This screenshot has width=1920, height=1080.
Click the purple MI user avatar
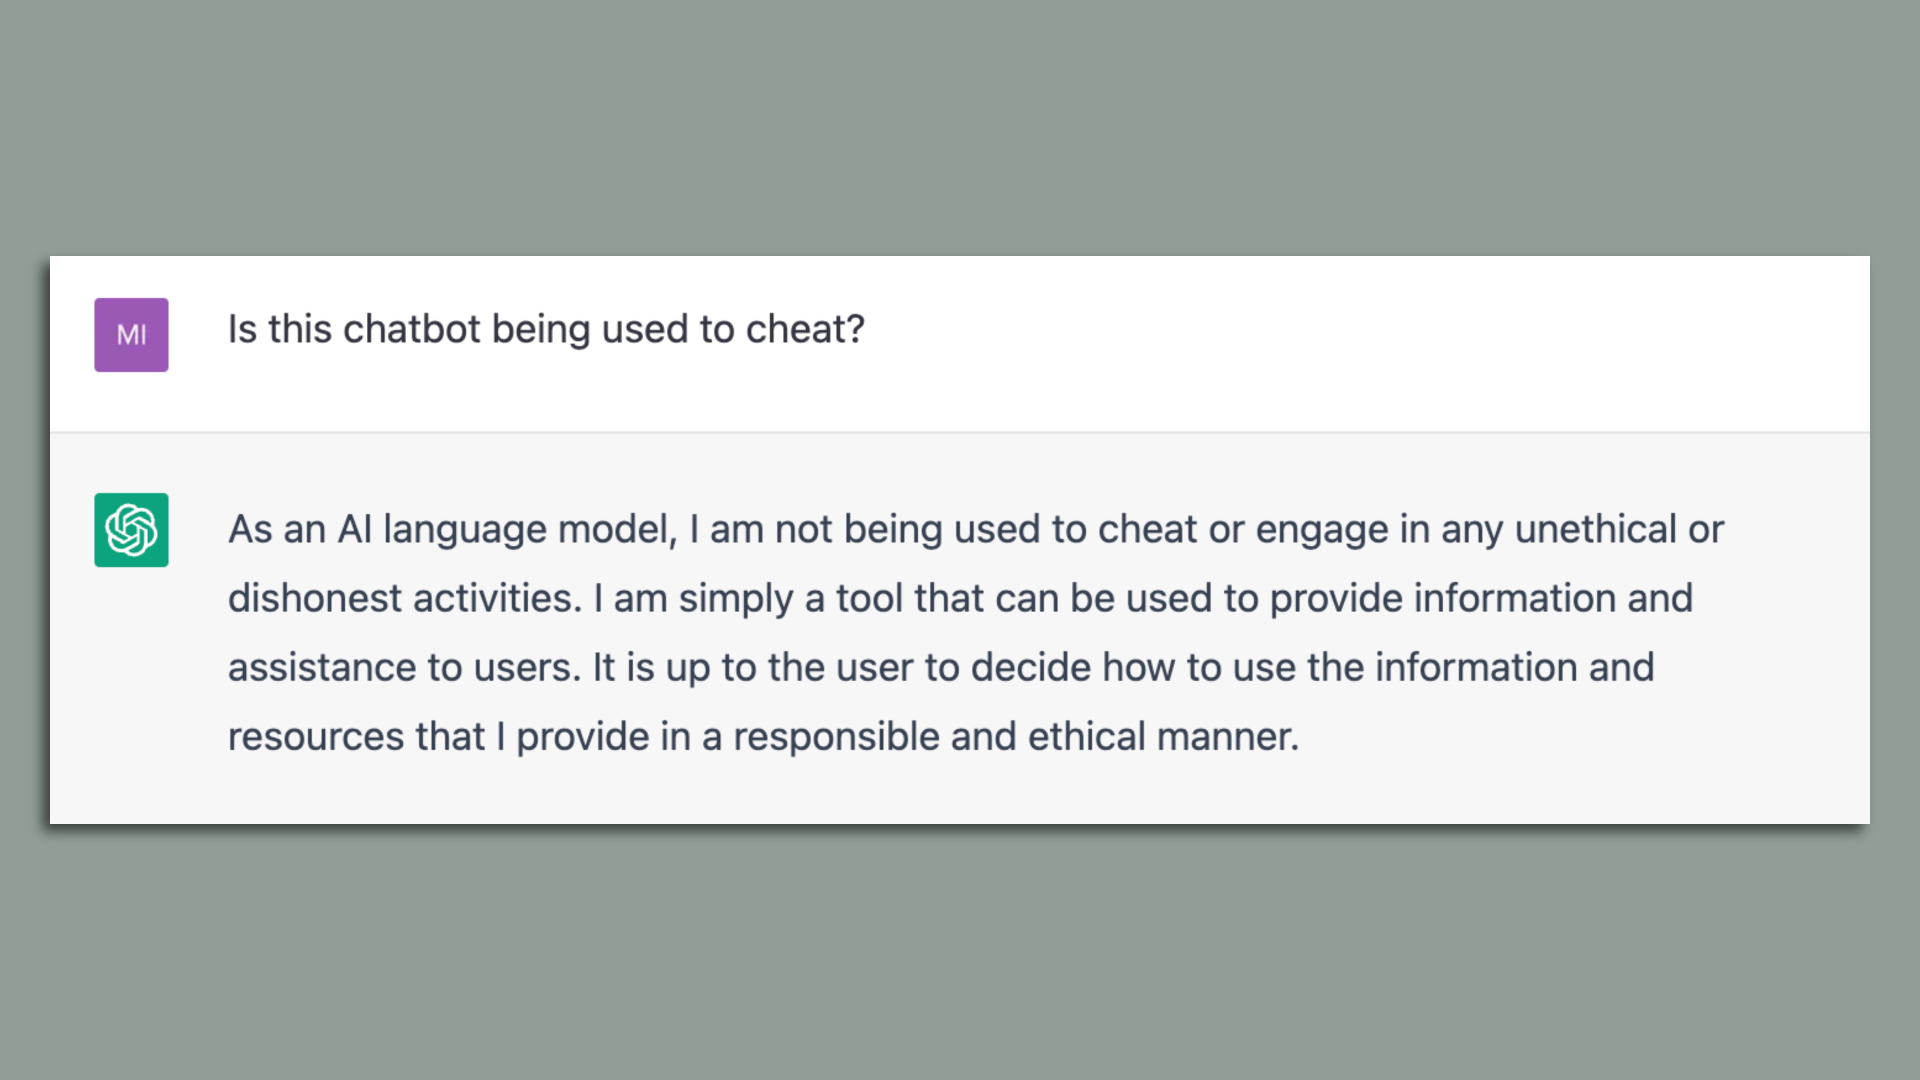[131, 335]
